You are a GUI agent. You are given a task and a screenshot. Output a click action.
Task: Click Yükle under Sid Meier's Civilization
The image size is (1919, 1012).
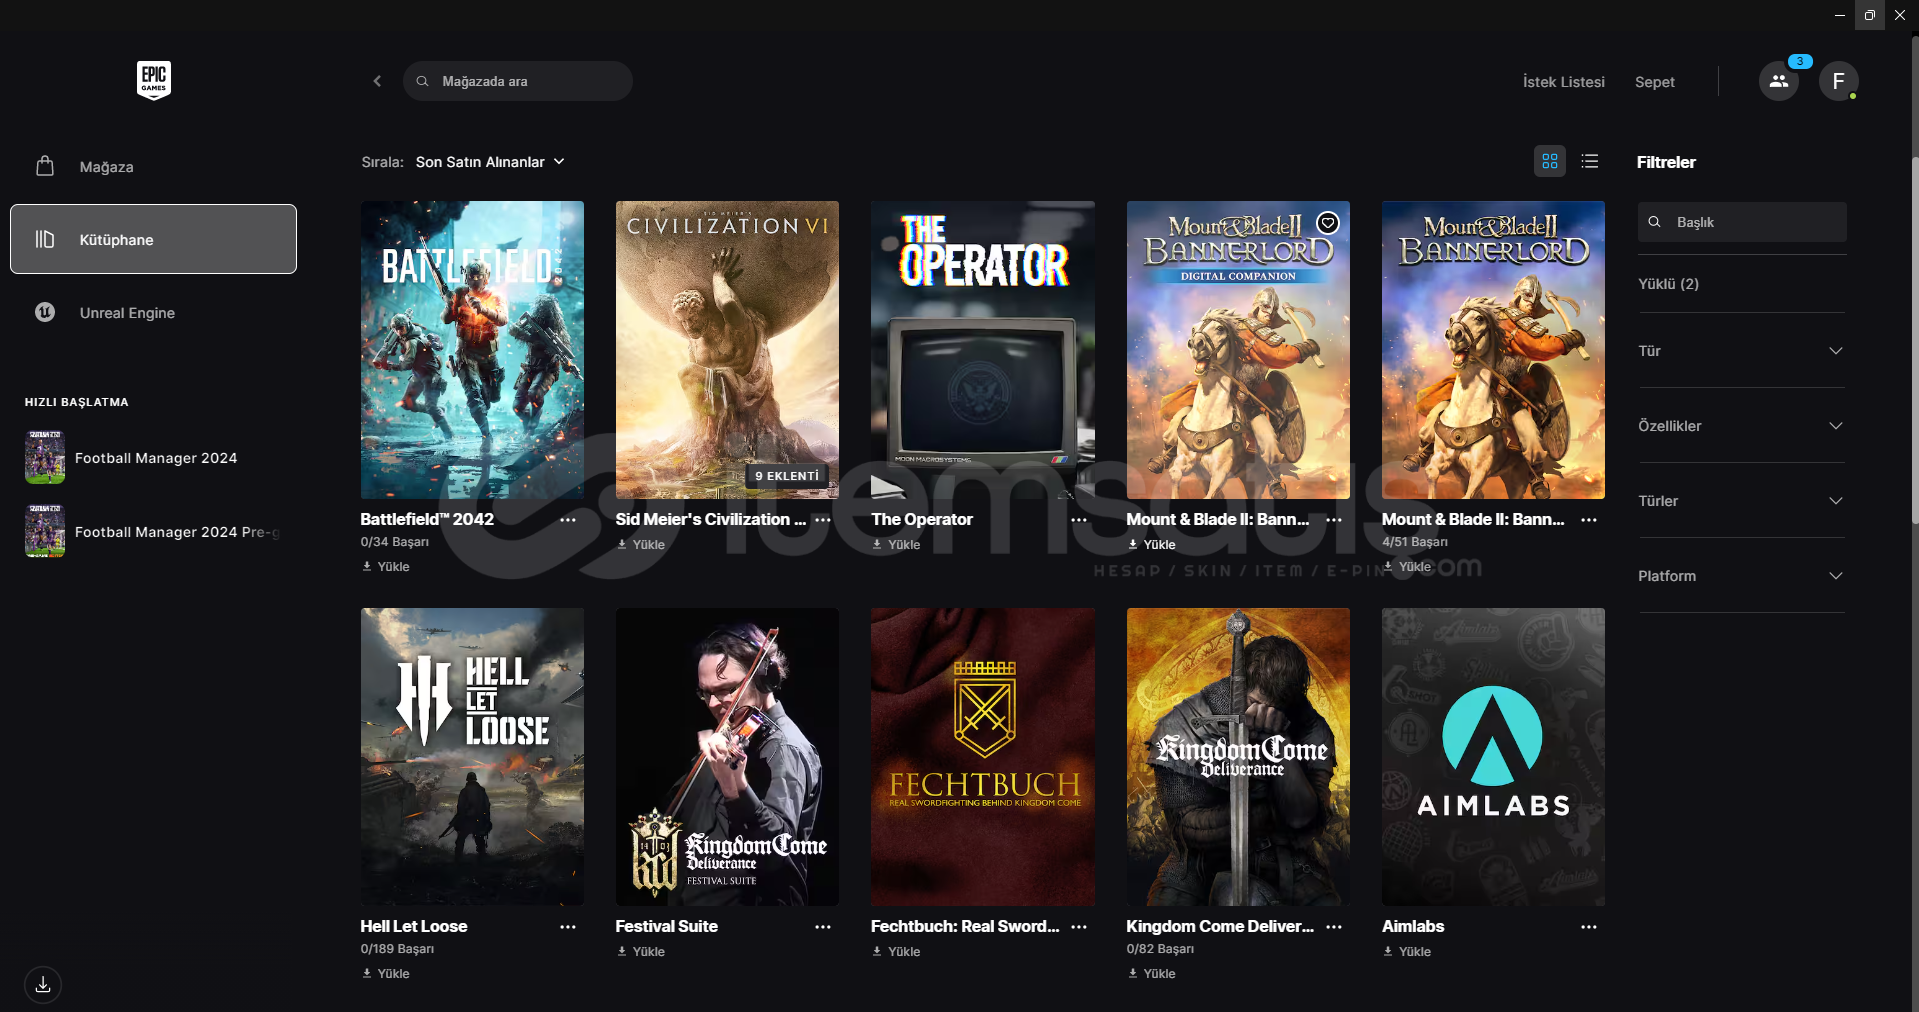pos(641,545)
